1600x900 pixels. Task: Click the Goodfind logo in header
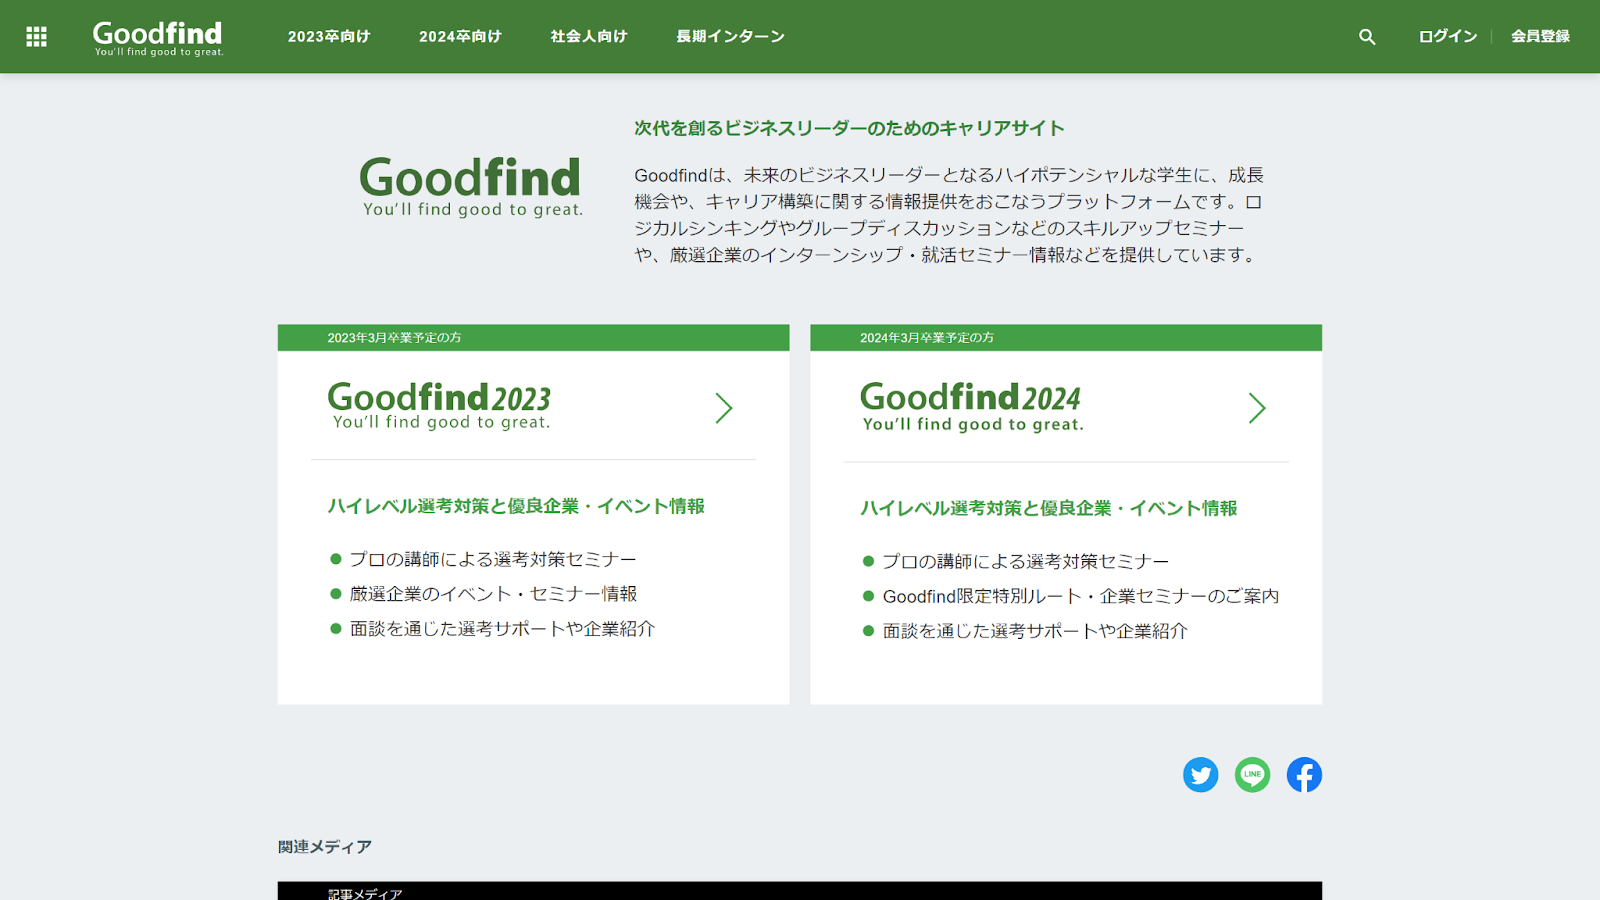click(158, 38)
